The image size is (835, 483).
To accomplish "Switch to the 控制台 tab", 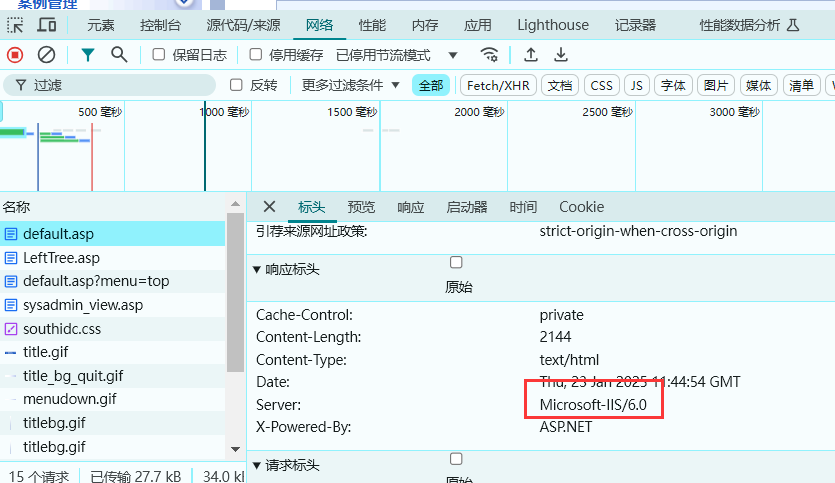I will [160, 25].
